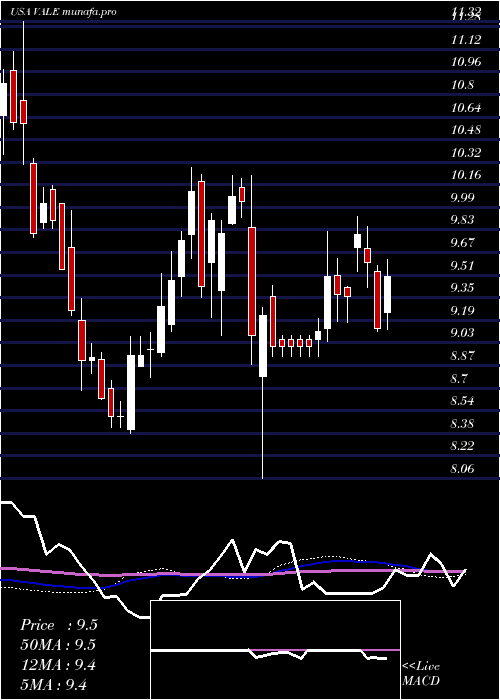Click the last white candle on the chart
The width and height of the screenshot is (500, 700).
pyautogui.click(x=388, y=294)
